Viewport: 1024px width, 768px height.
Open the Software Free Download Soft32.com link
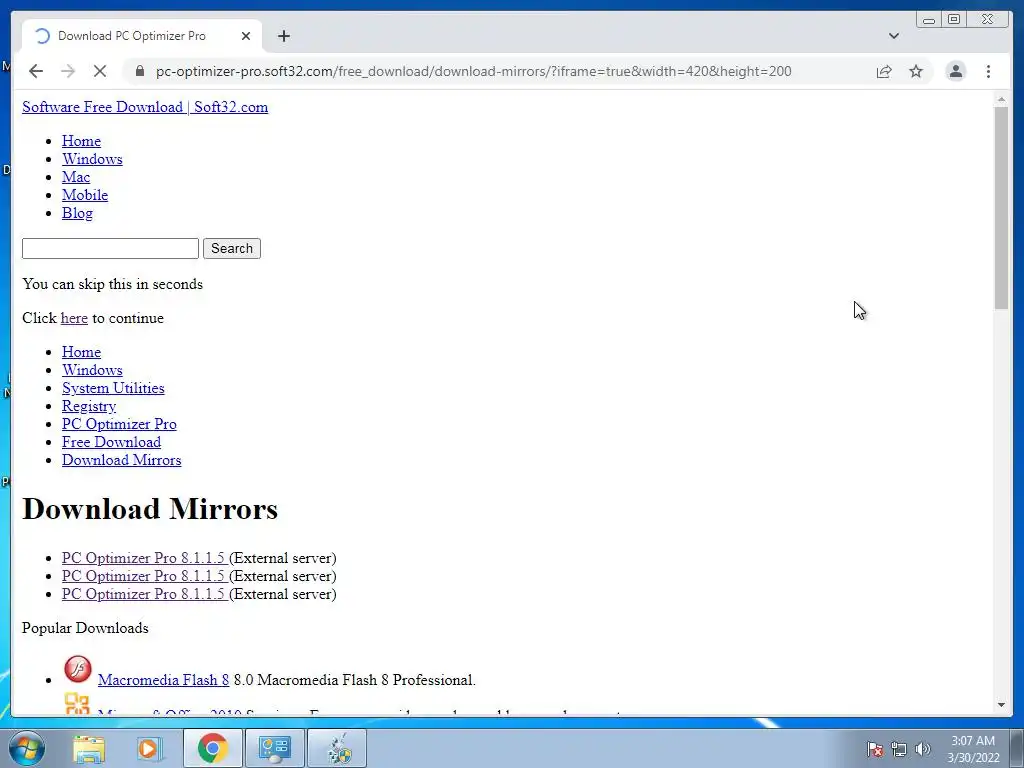[145, 107]
